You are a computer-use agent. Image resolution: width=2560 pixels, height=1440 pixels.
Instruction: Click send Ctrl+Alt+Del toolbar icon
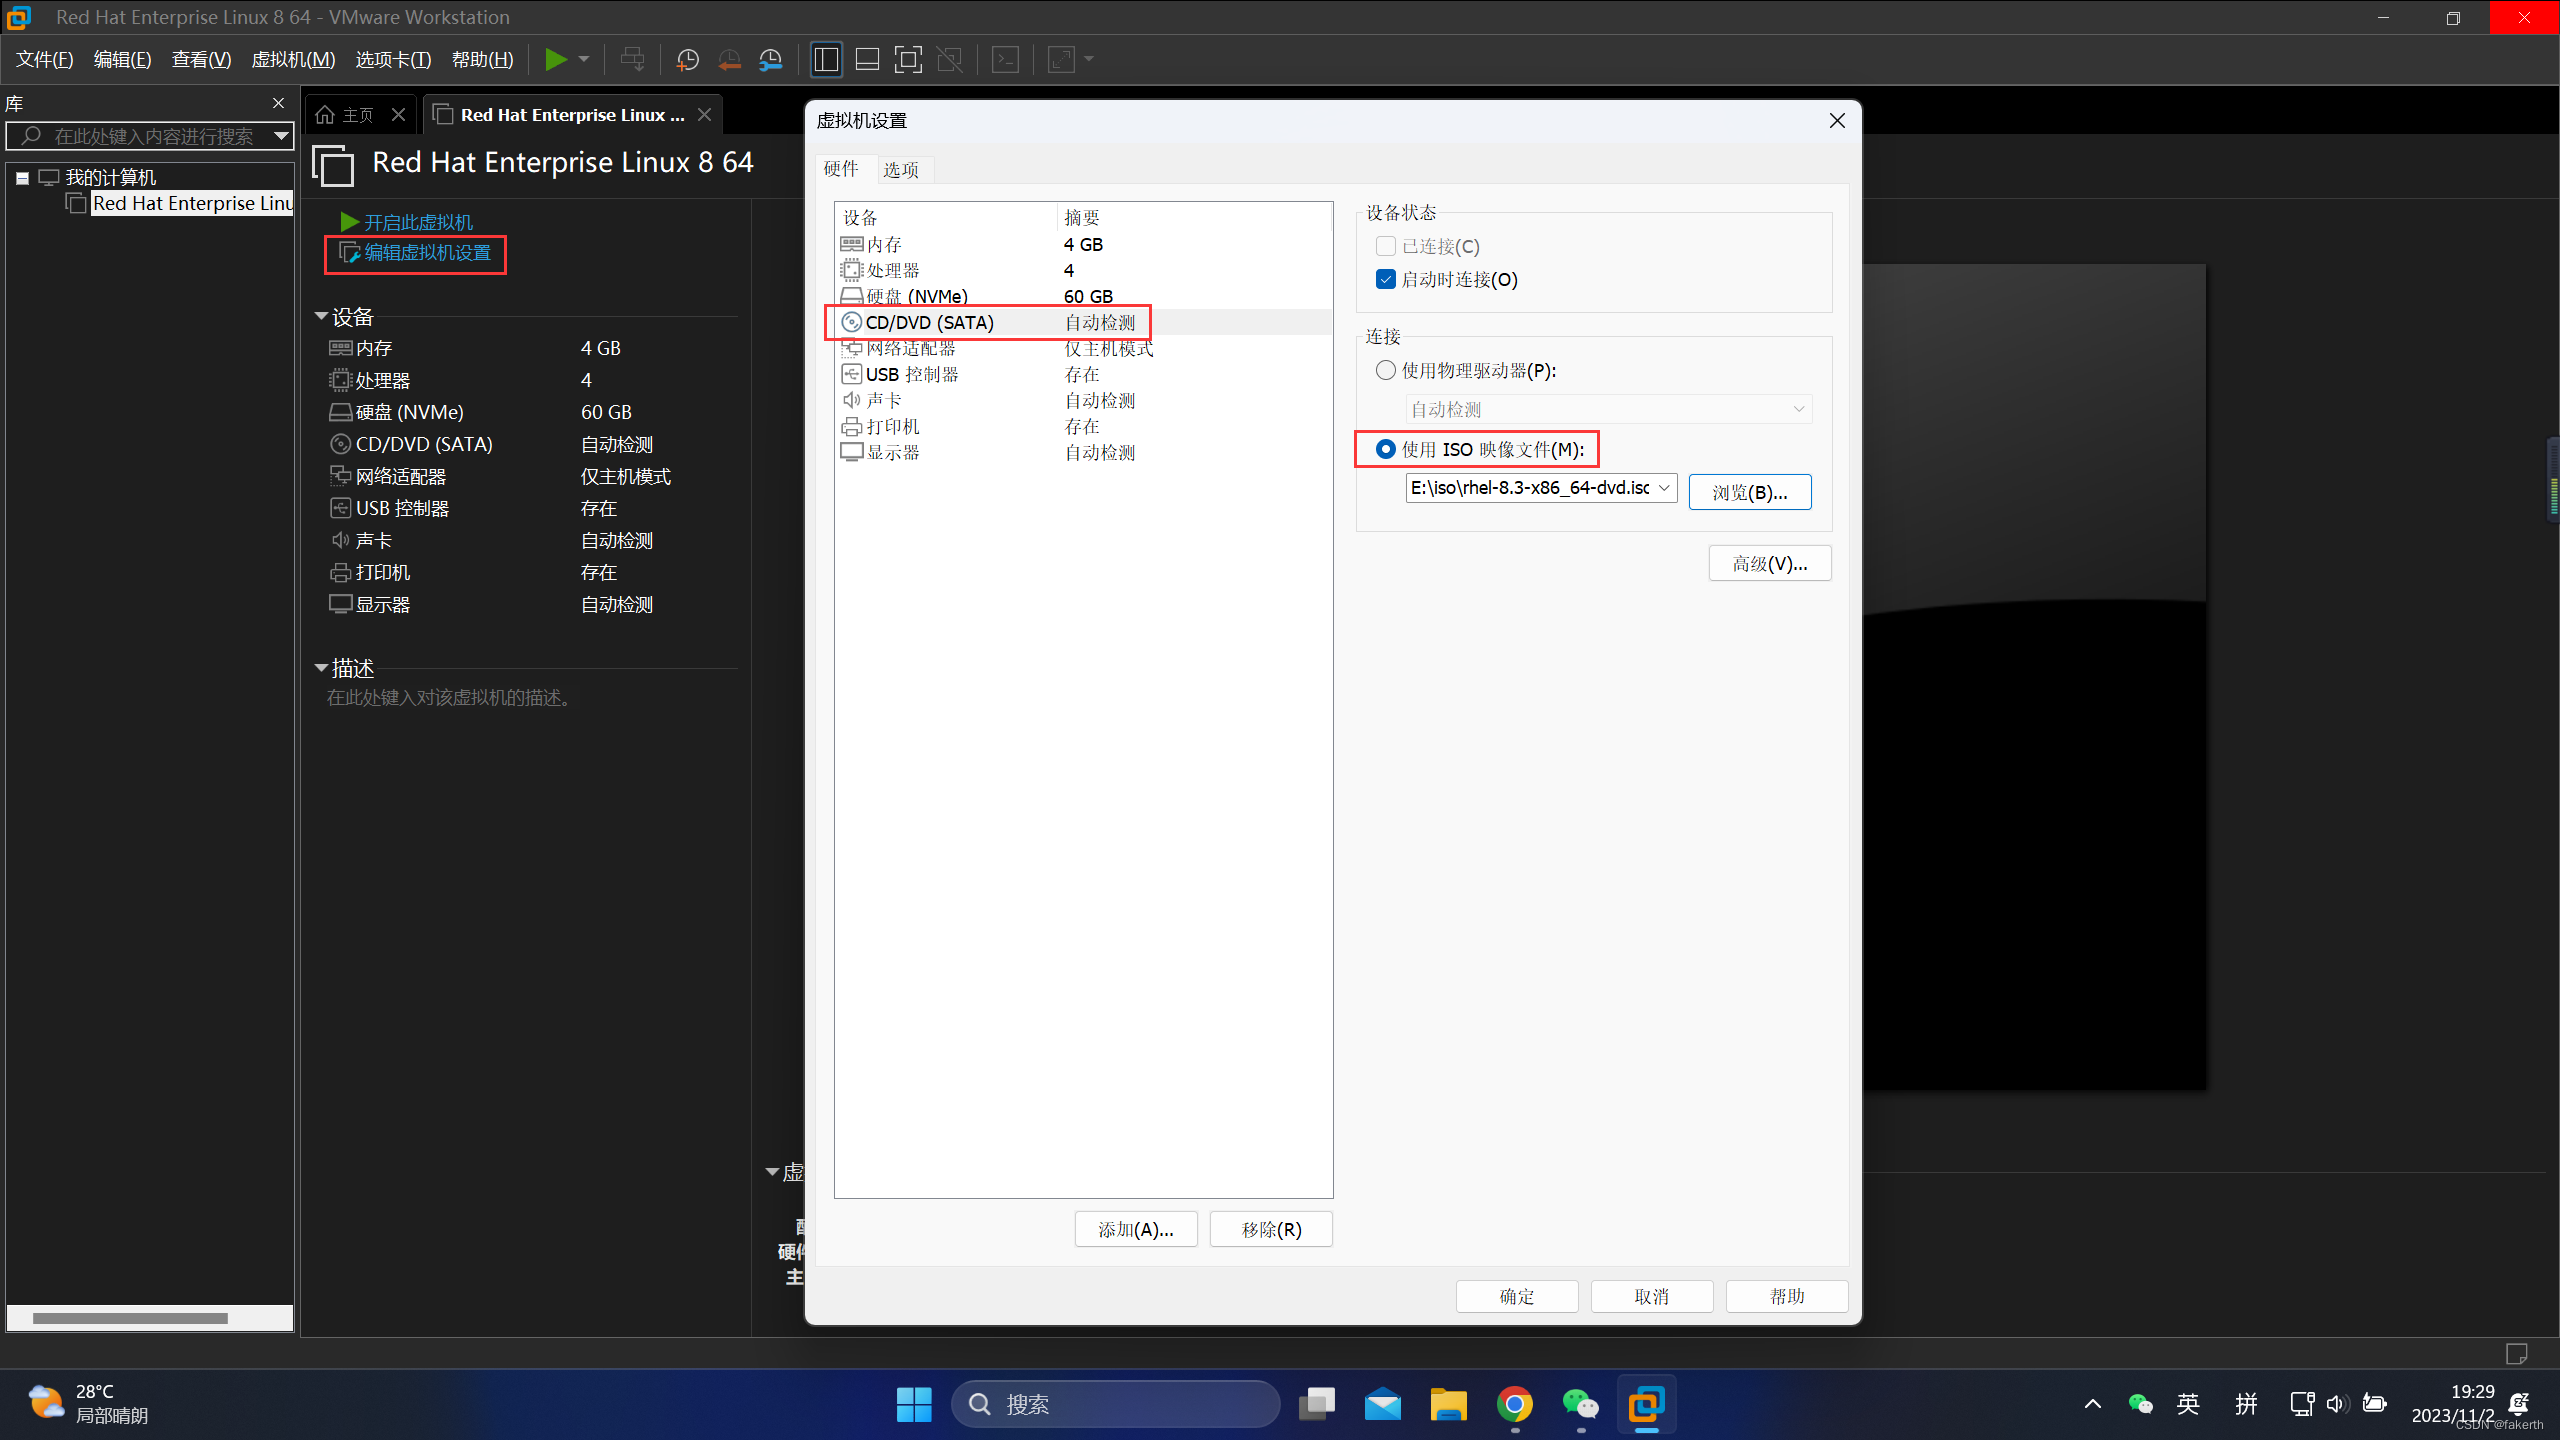(632, 60)
